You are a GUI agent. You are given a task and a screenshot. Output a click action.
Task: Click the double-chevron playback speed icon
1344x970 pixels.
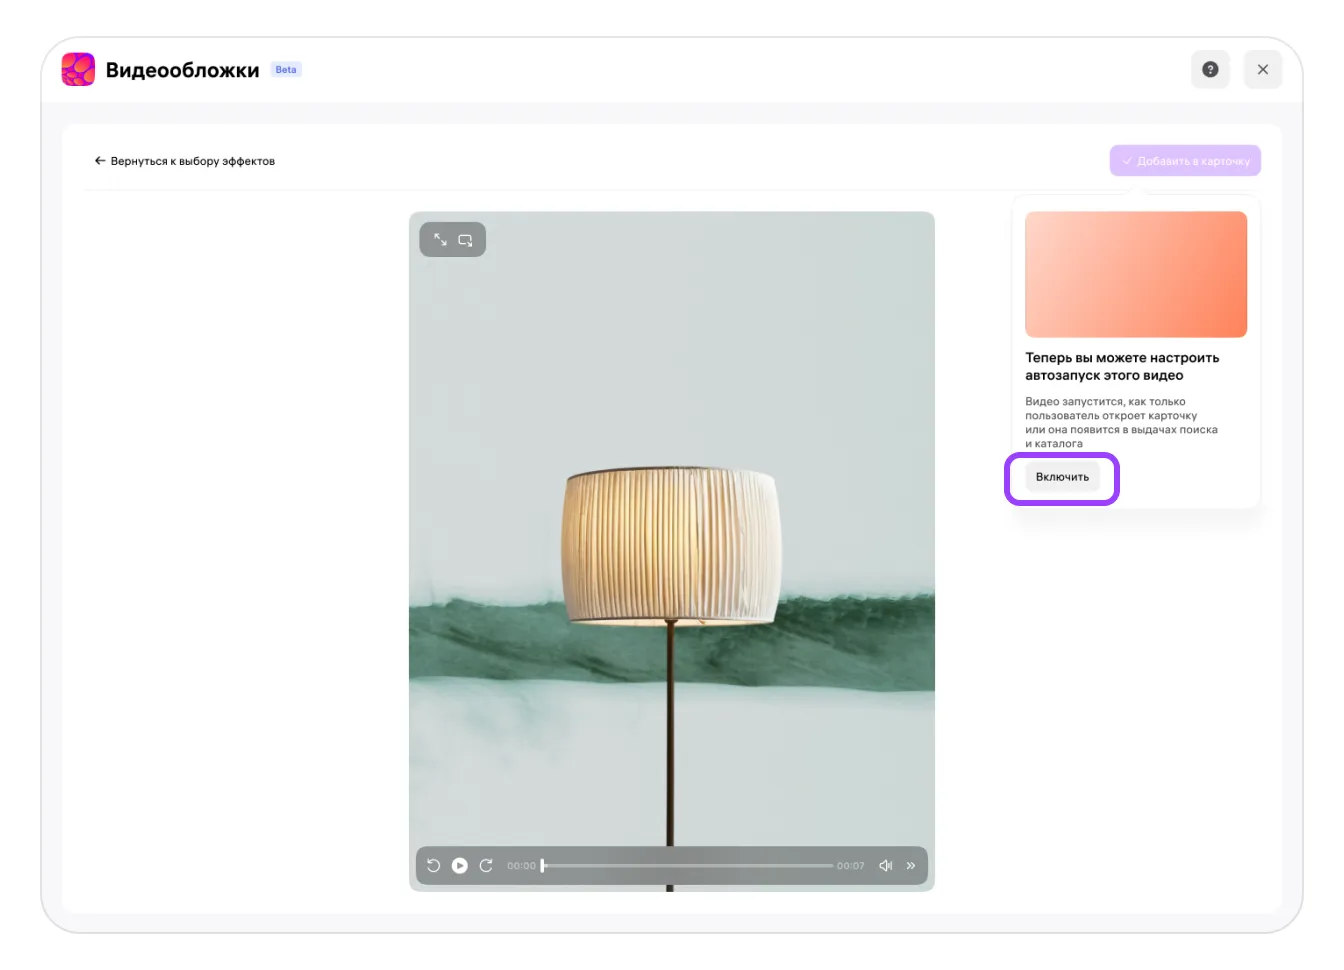911,866
